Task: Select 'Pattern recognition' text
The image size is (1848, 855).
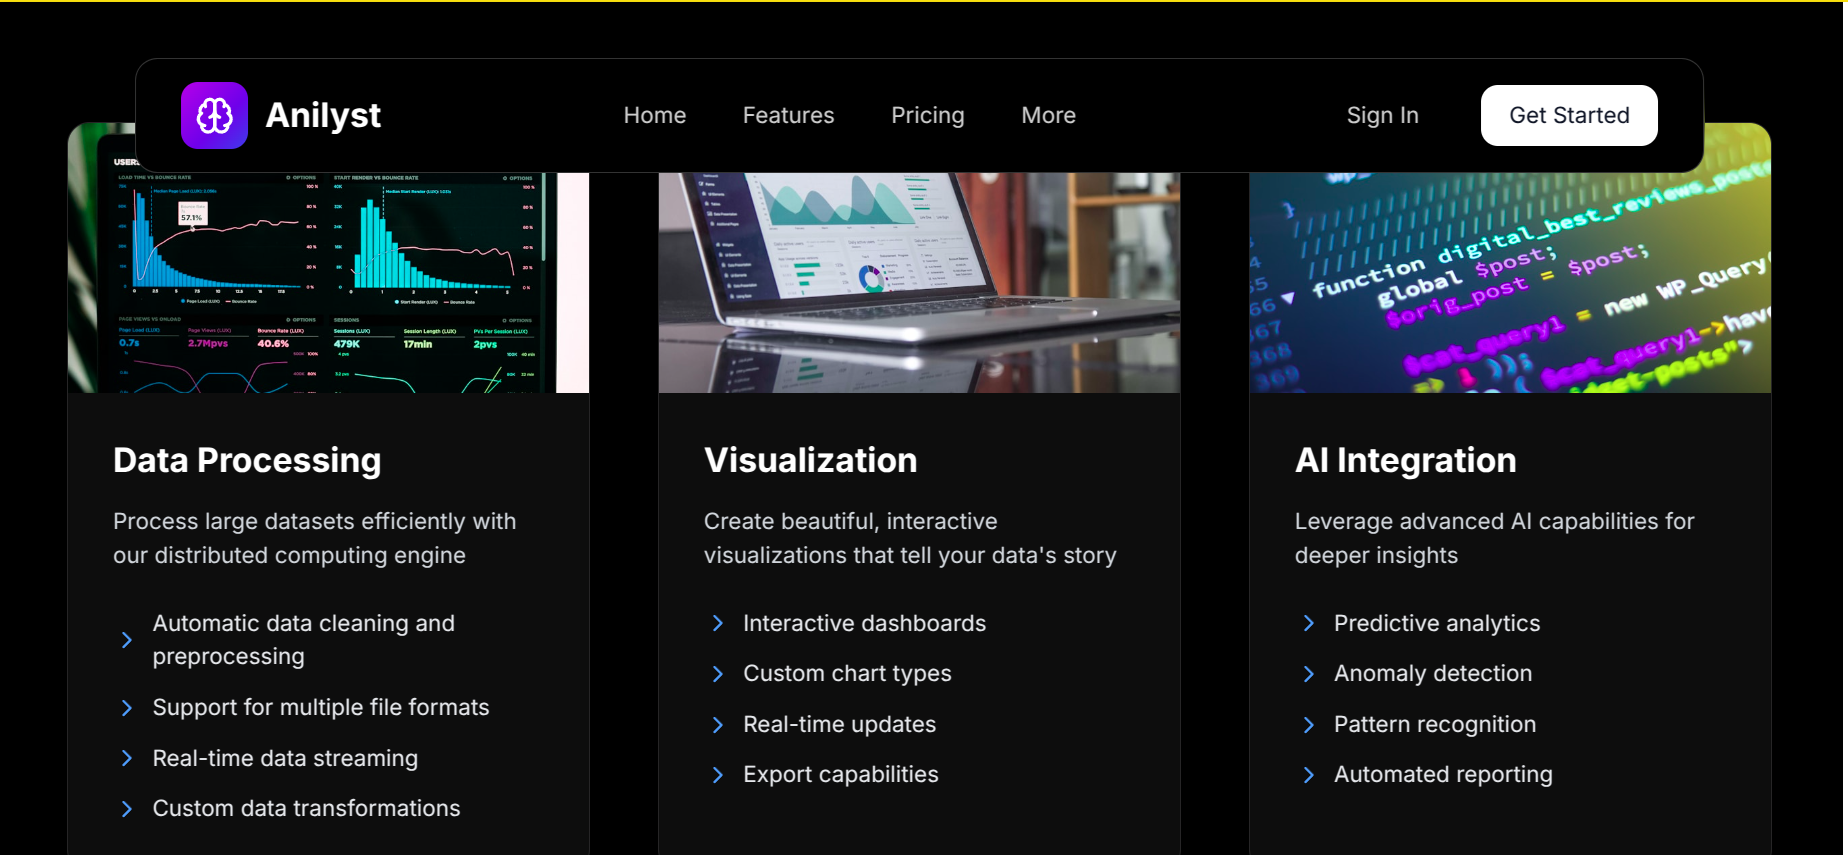Action: (1435, 725)
